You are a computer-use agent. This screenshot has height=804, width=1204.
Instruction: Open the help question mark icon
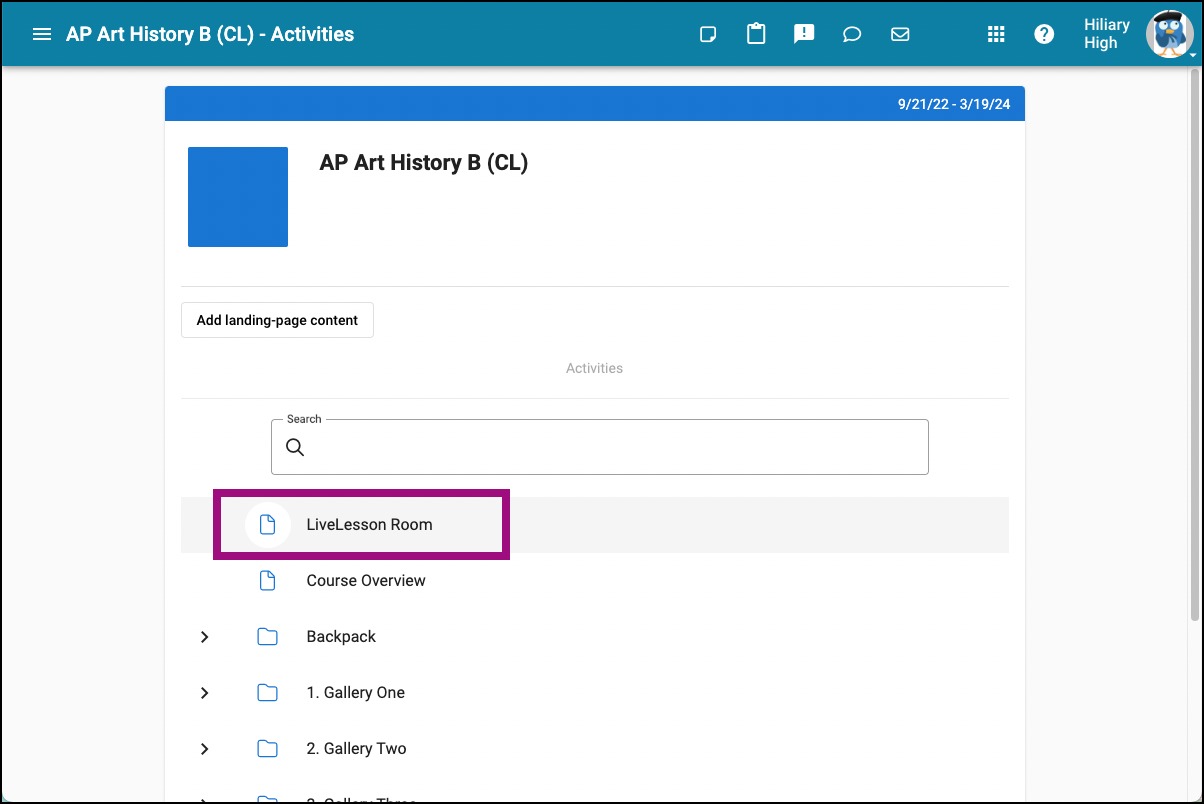click(x=1044, y=33)
